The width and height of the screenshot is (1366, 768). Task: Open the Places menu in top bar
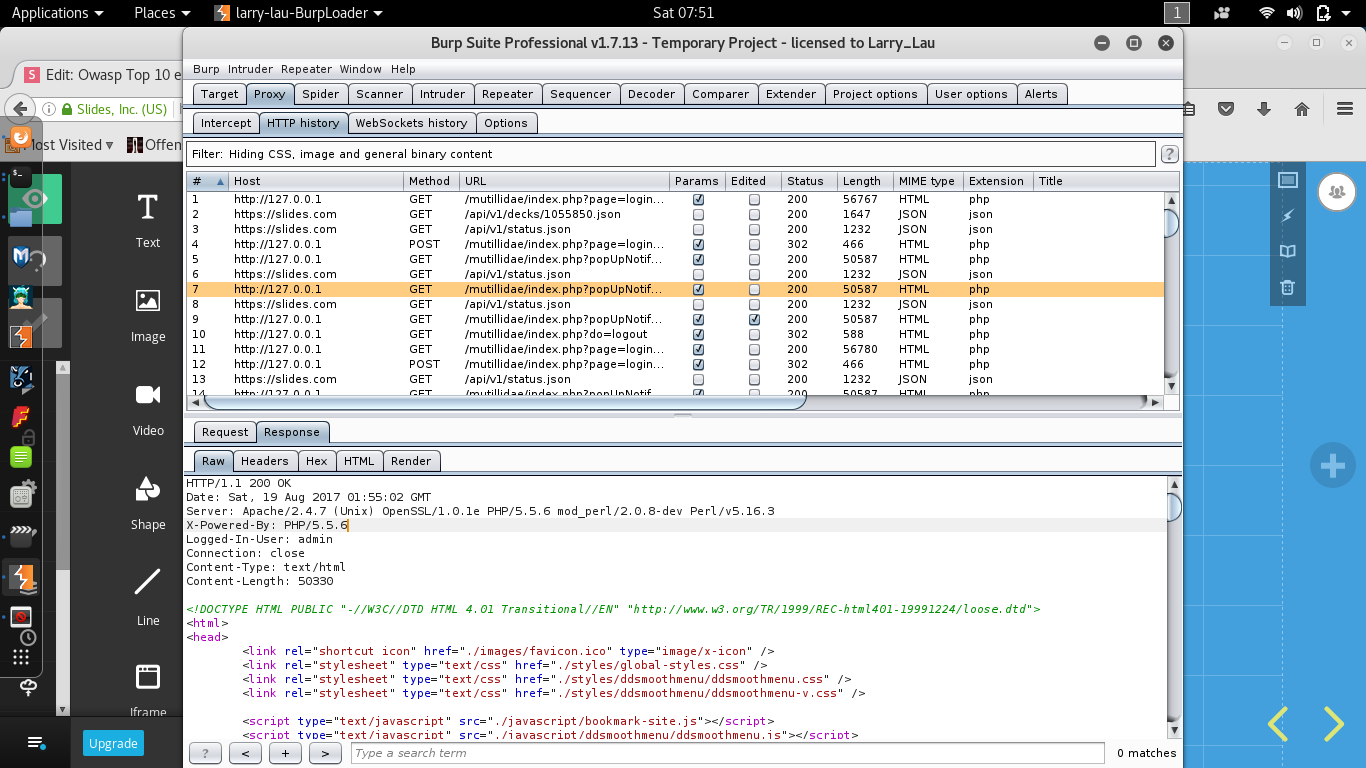(x=161, y=13)
